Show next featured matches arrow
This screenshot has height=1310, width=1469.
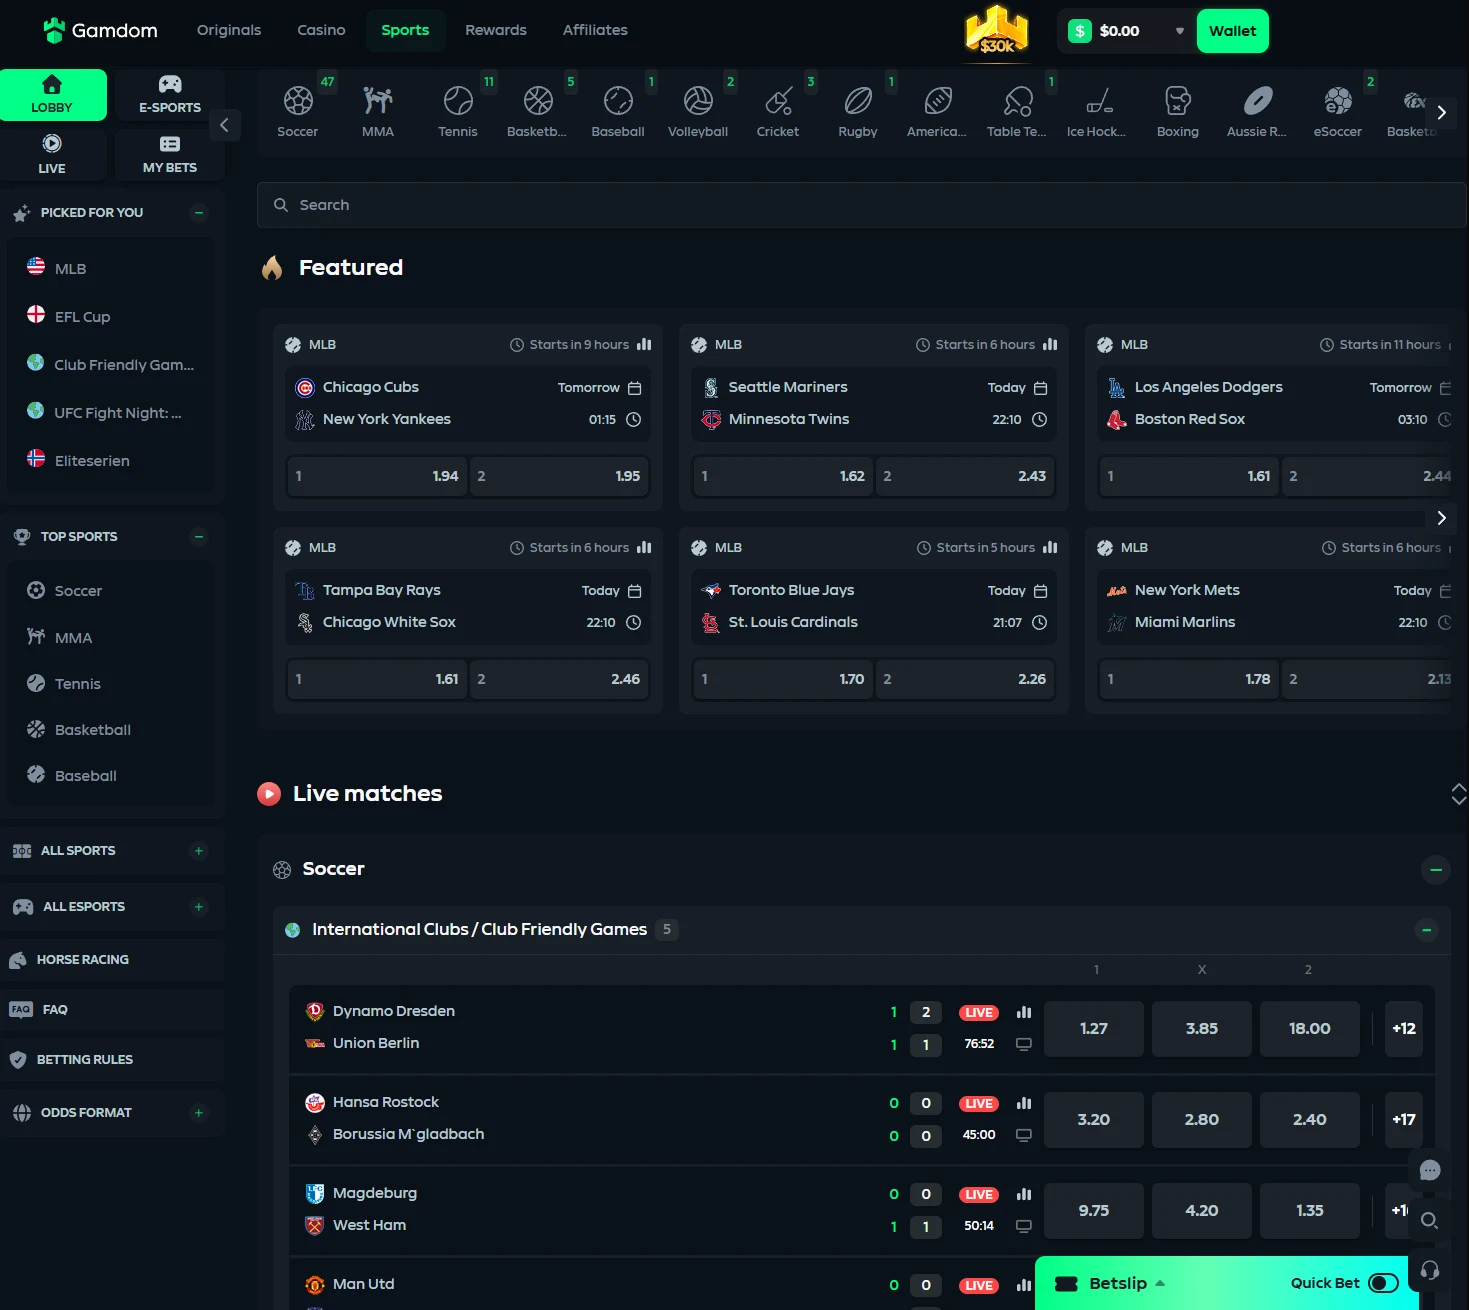1441,518
